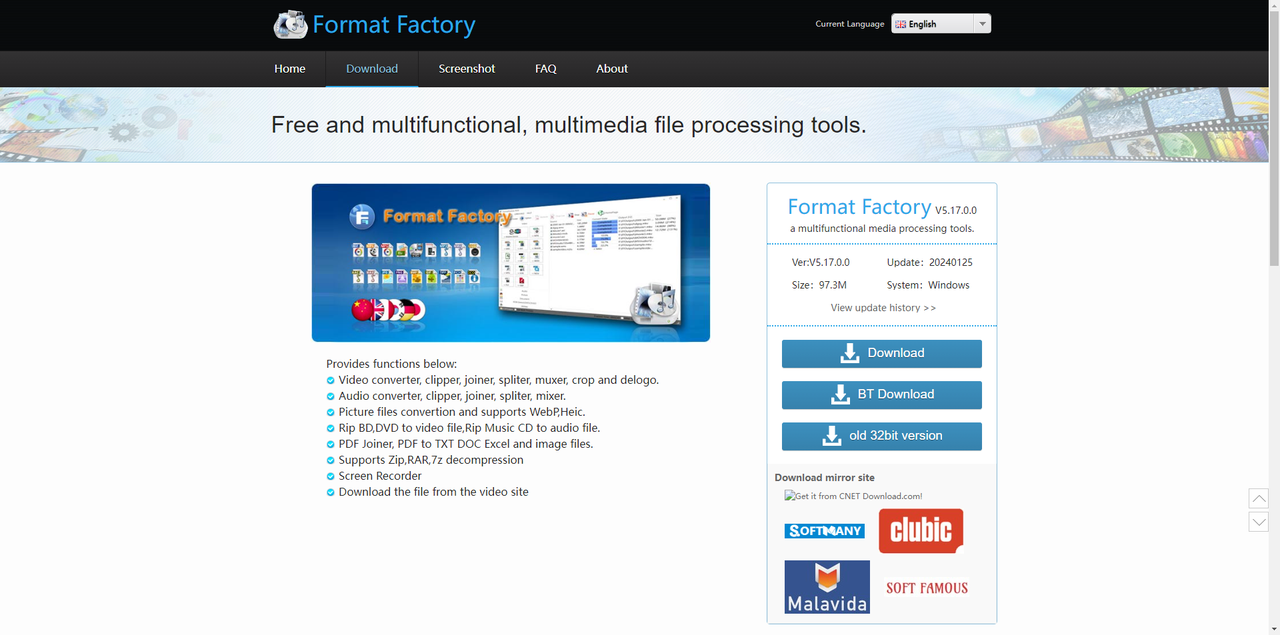1280x635 pixels.
Task: Click the 'Provides functions below:' text
Action: [x=391, y=364]
